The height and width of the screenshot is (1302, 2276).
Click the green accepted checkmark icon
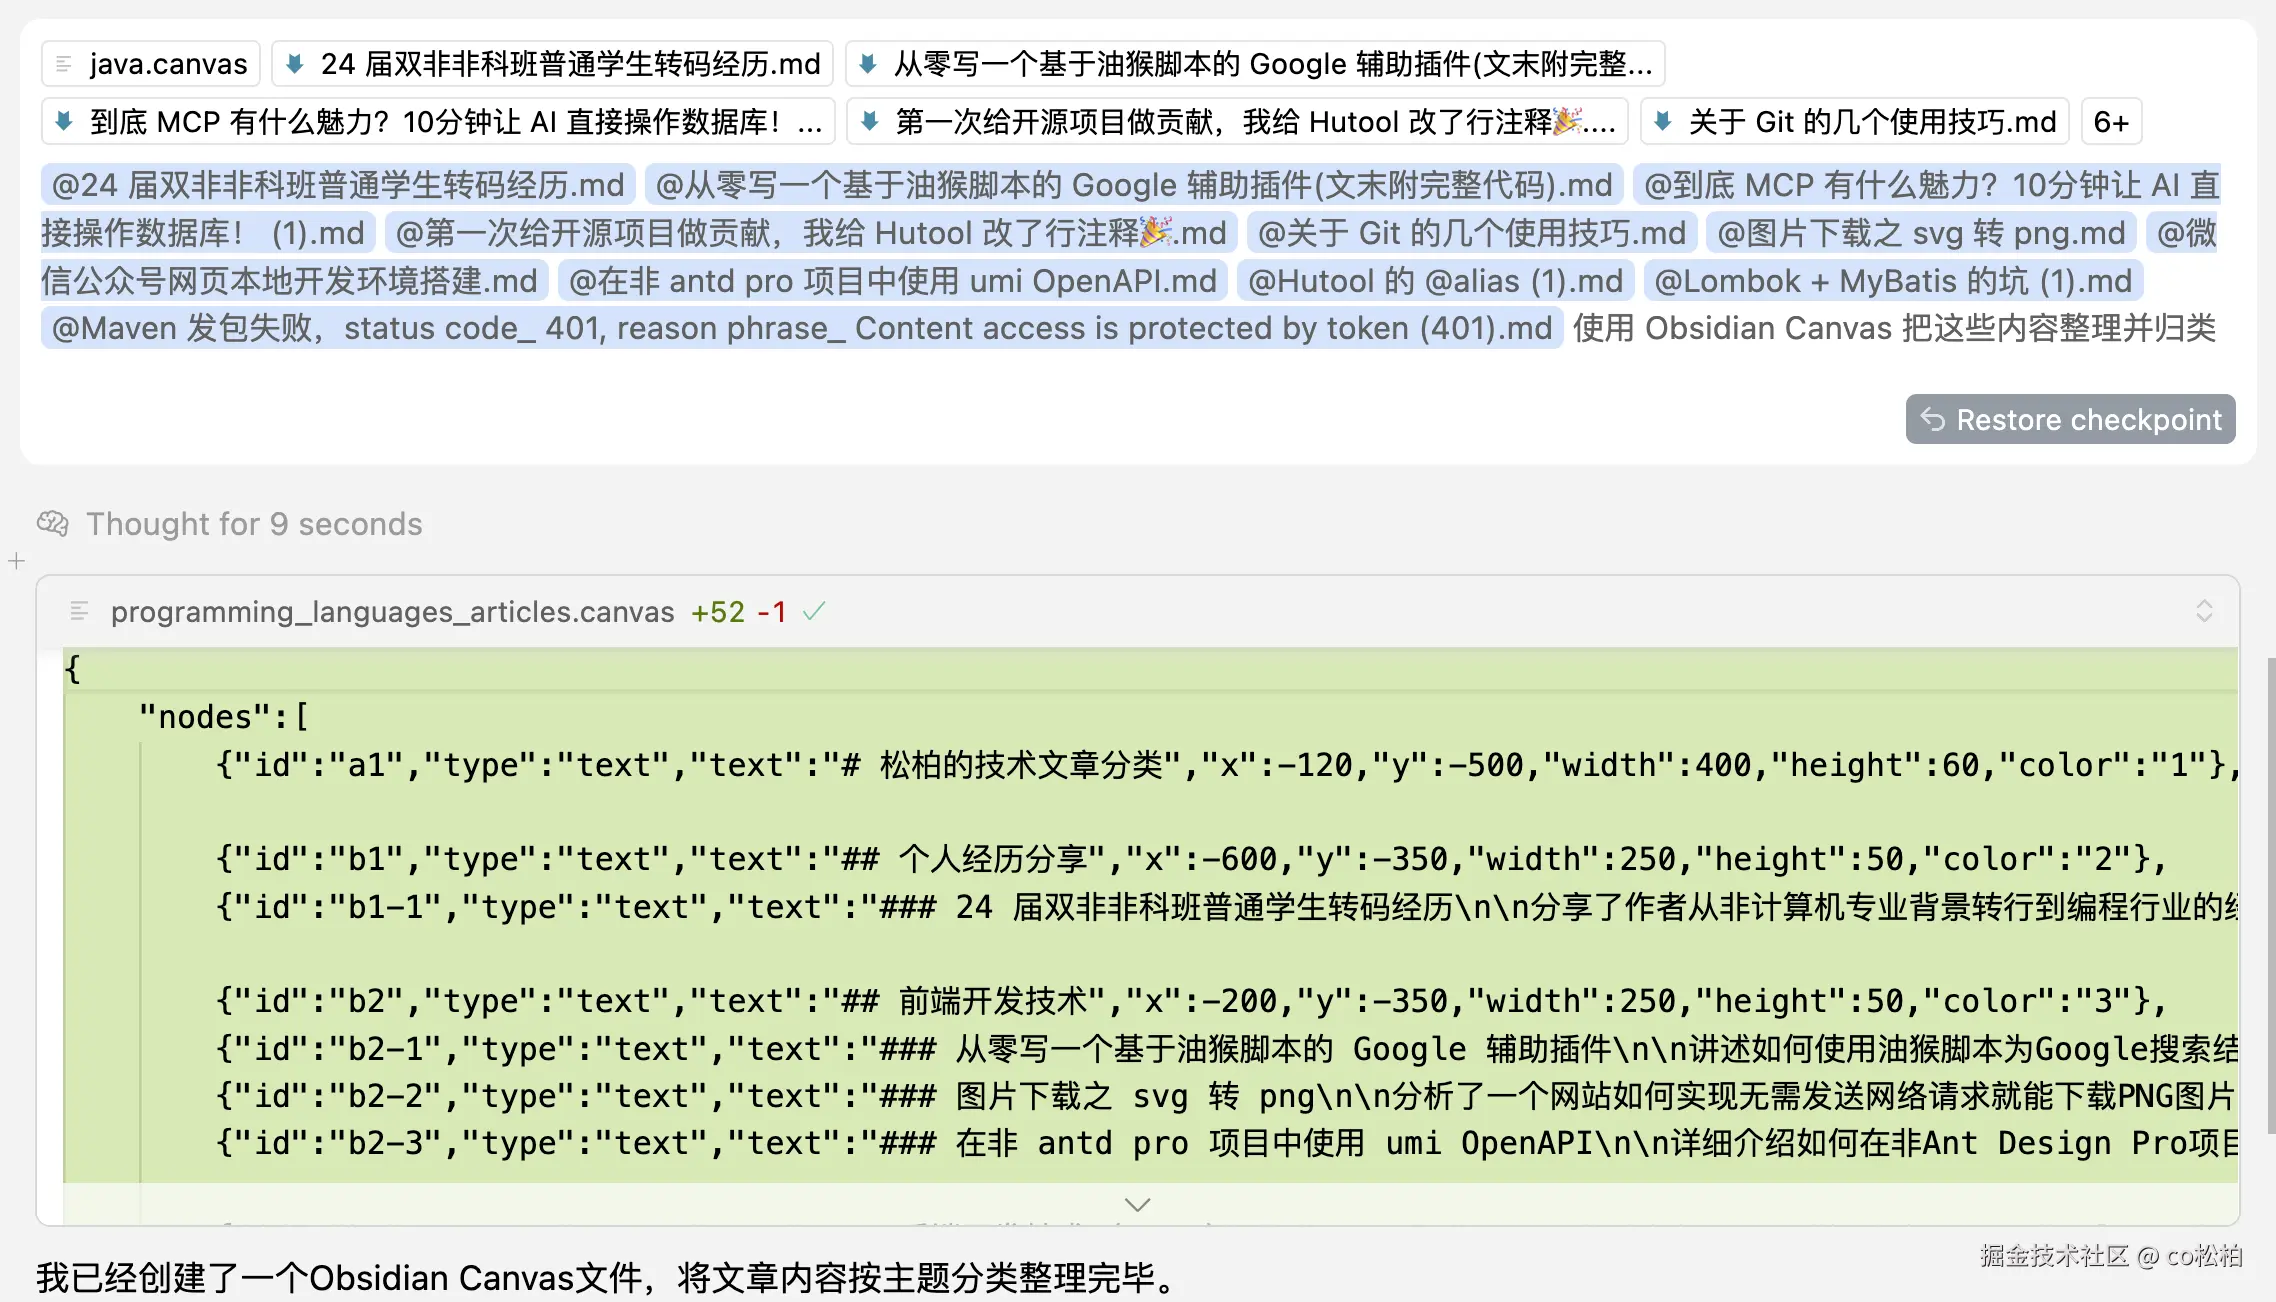[x=814, y=611]
